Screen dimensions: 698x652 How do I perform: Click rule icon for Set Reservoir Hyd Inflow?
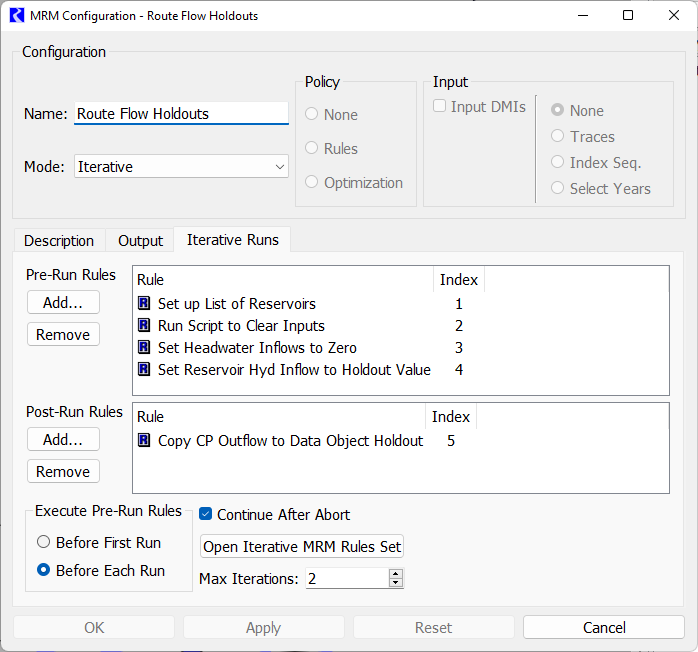point(144,370)
